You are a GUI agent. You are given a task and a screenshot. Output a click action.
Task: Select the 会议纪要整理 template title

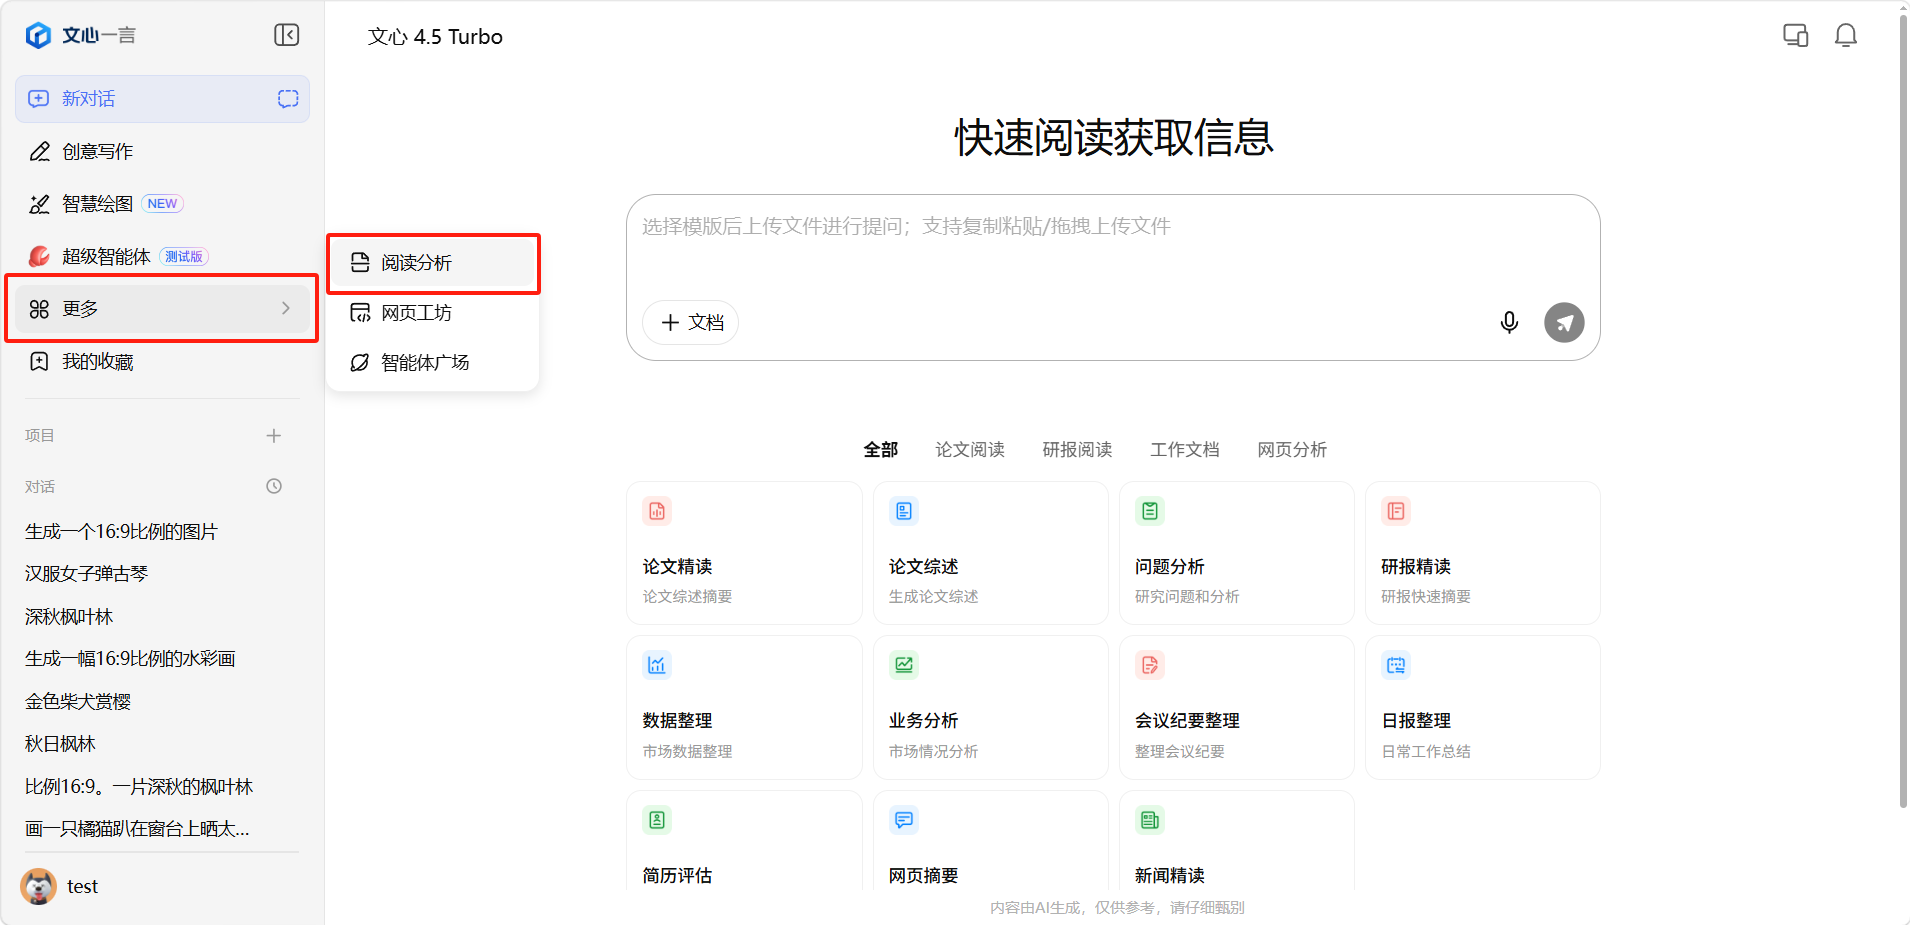(1187, 721)
